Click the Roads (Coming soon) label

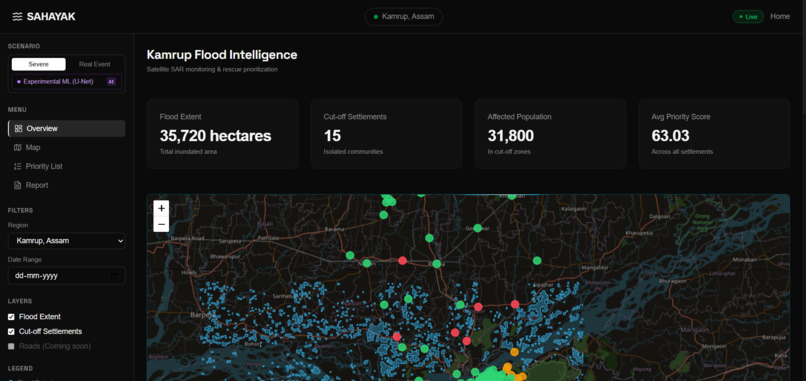click(55, 347)
